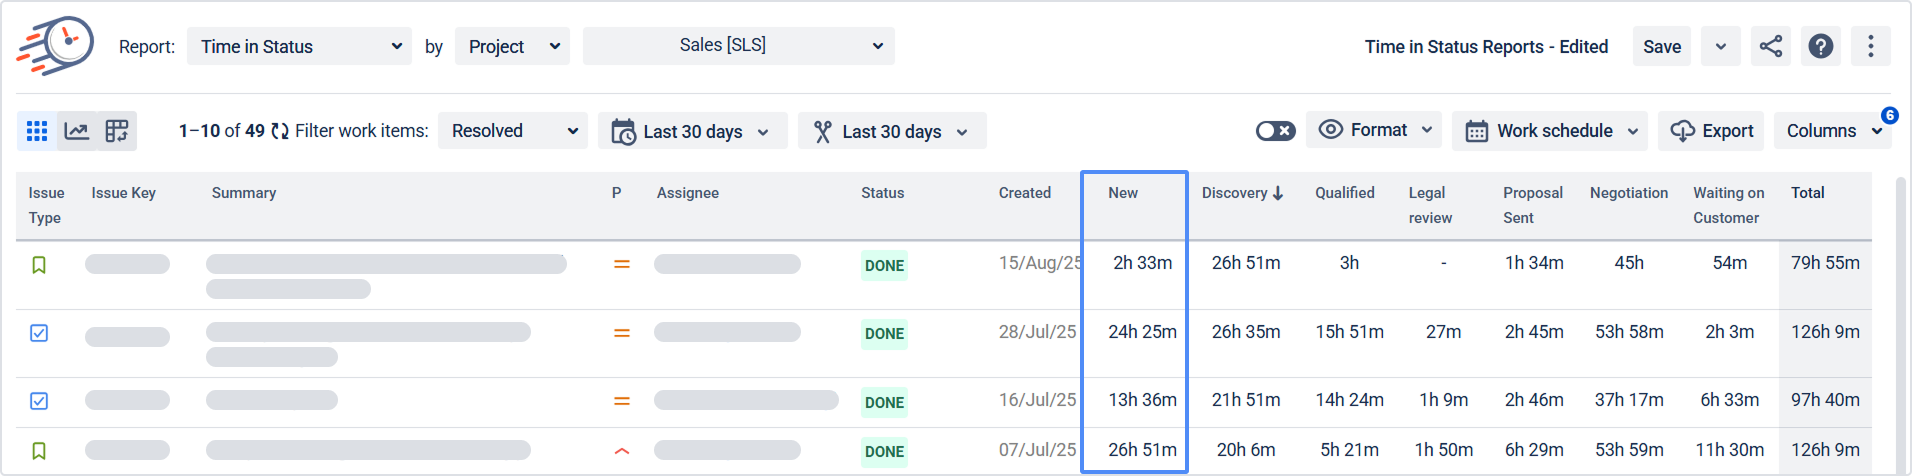Refresh the work items list
This screenshot has height=476, width=1912.
tap(280, 131)
